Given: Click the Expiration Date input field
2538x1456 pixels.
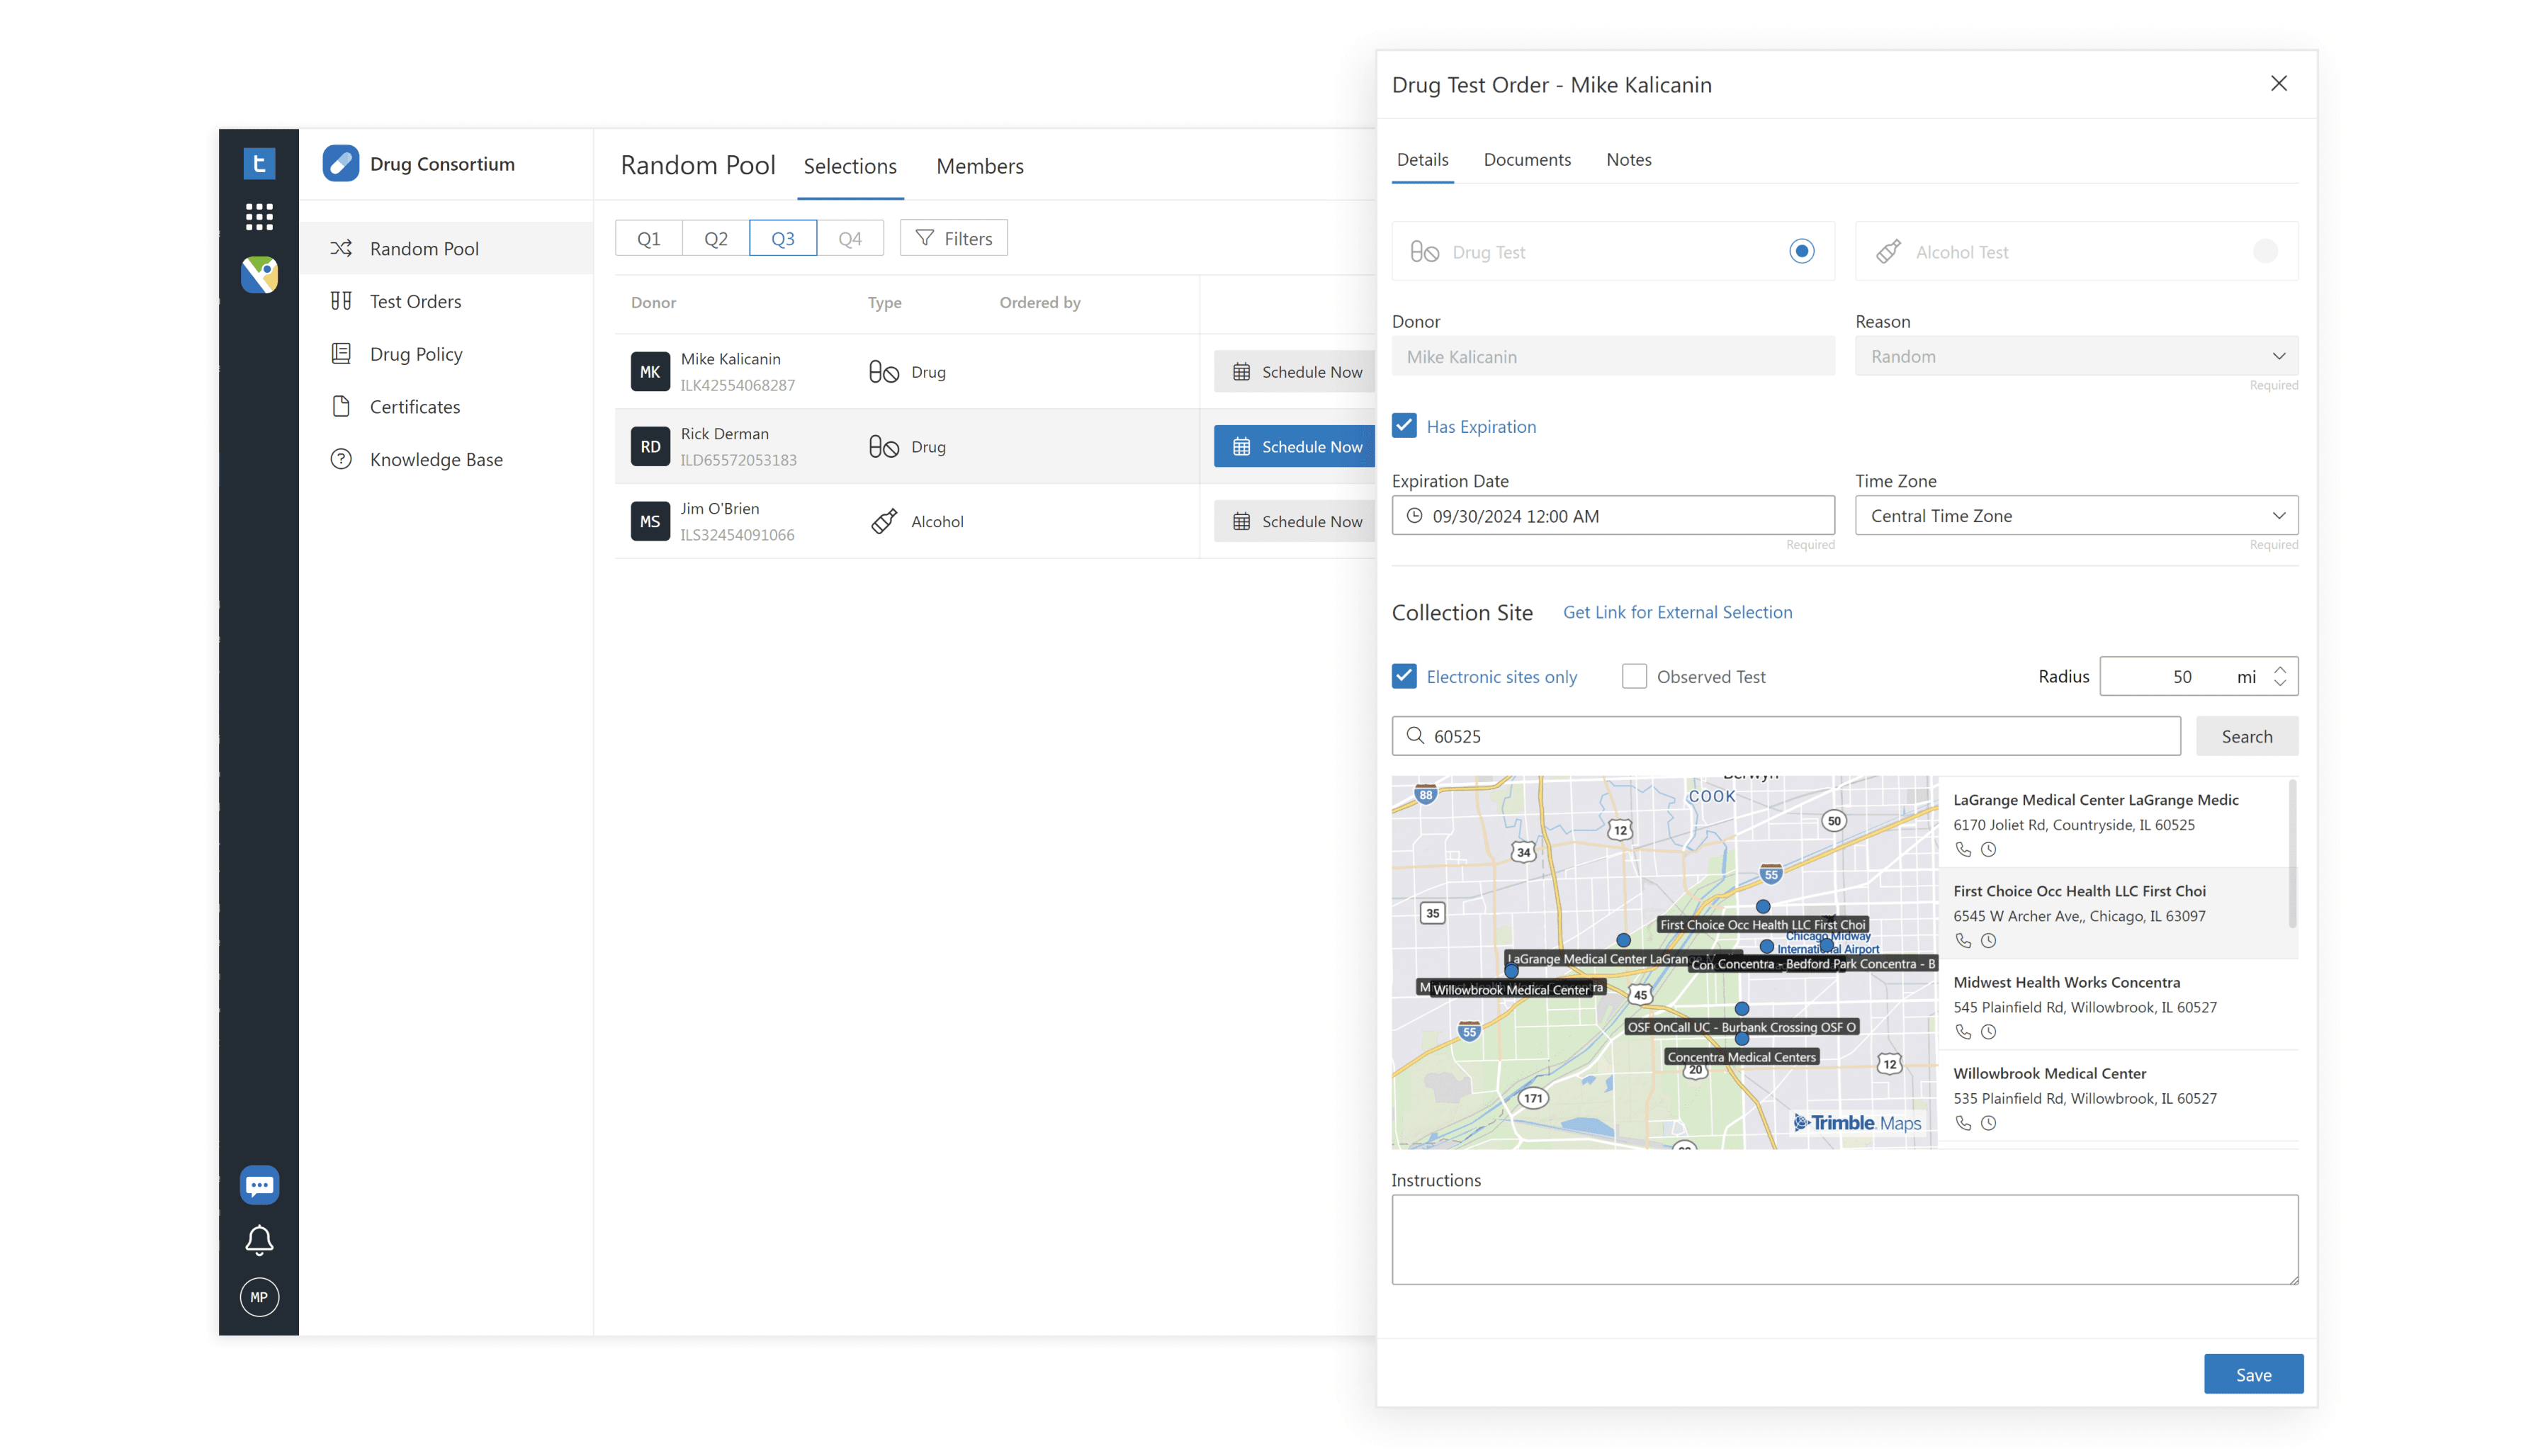Looking at the screenshot, I should (1613, 516).
